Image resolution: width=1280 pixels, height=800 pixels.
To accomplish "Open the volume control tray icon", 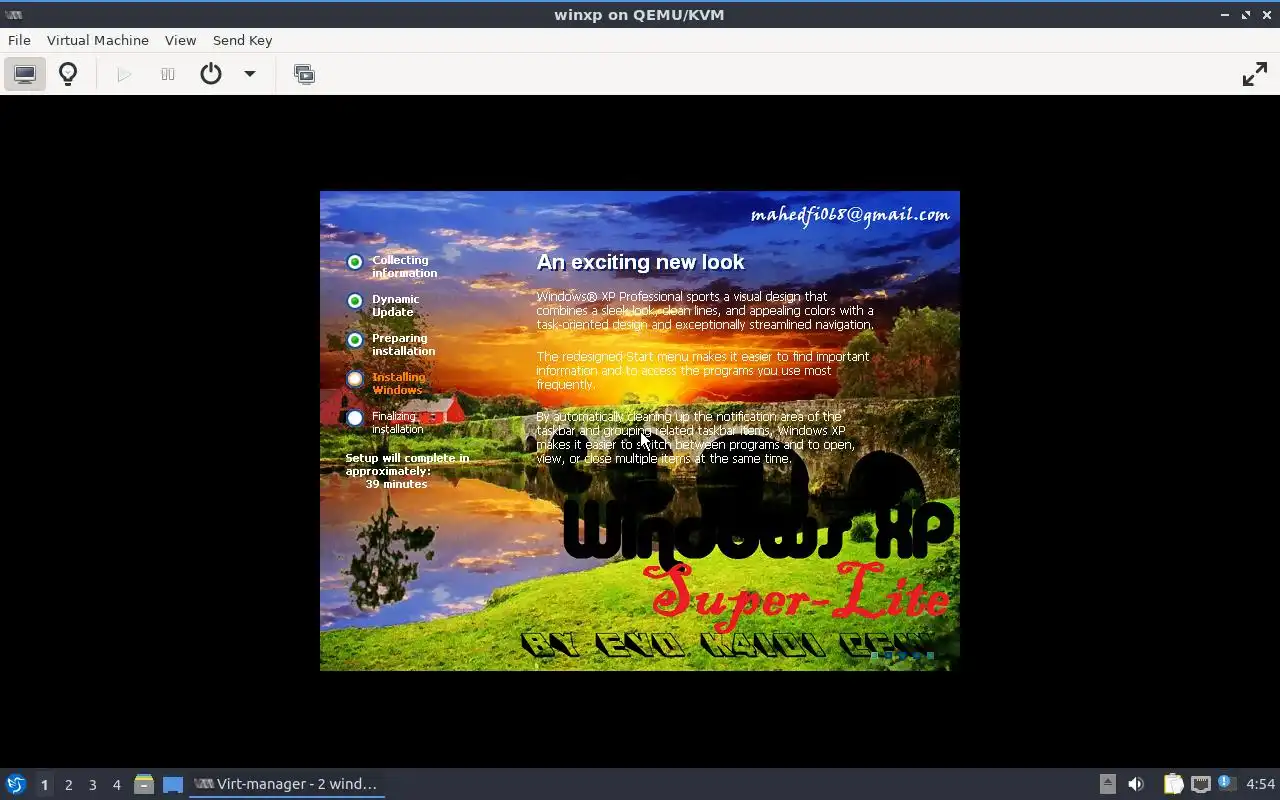I will click(1136, 784).
